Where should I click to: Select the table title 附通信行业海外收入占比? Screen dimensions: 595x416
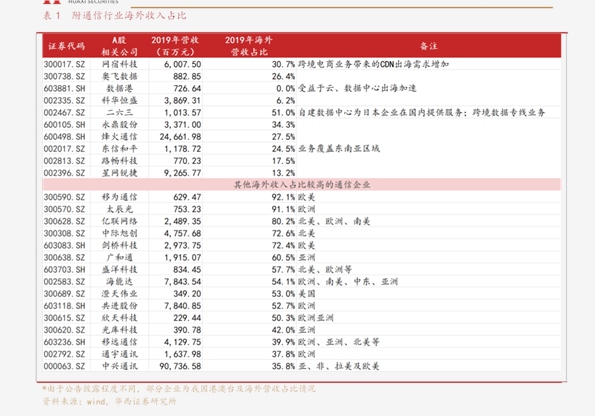129,16
